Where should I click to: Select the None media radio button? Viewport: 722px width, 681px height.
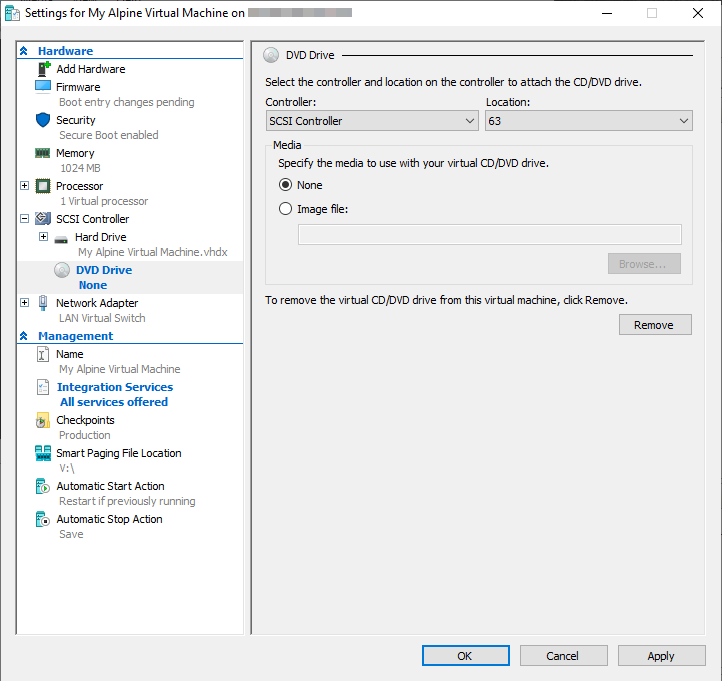[x=286, y=185]
